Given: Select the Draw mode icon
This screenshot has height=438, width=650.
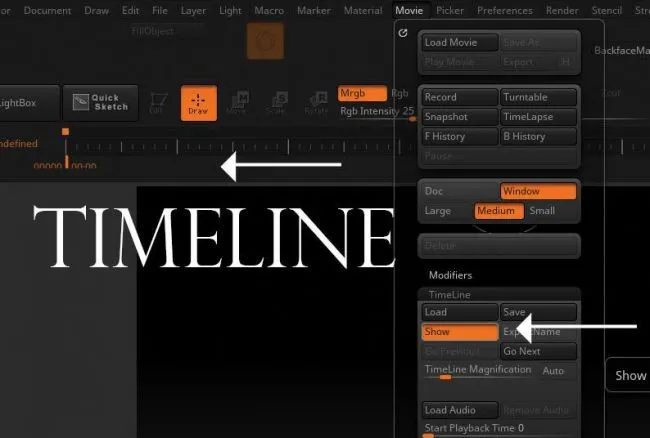Looking at the screenshot, I should [x=199, y=103].
